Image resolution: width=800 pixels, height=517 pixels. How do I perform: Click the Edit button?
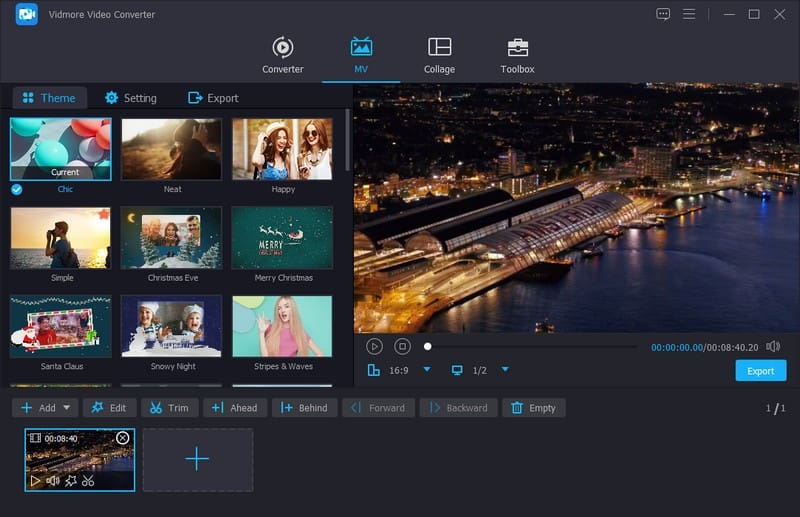pos(109,408)
